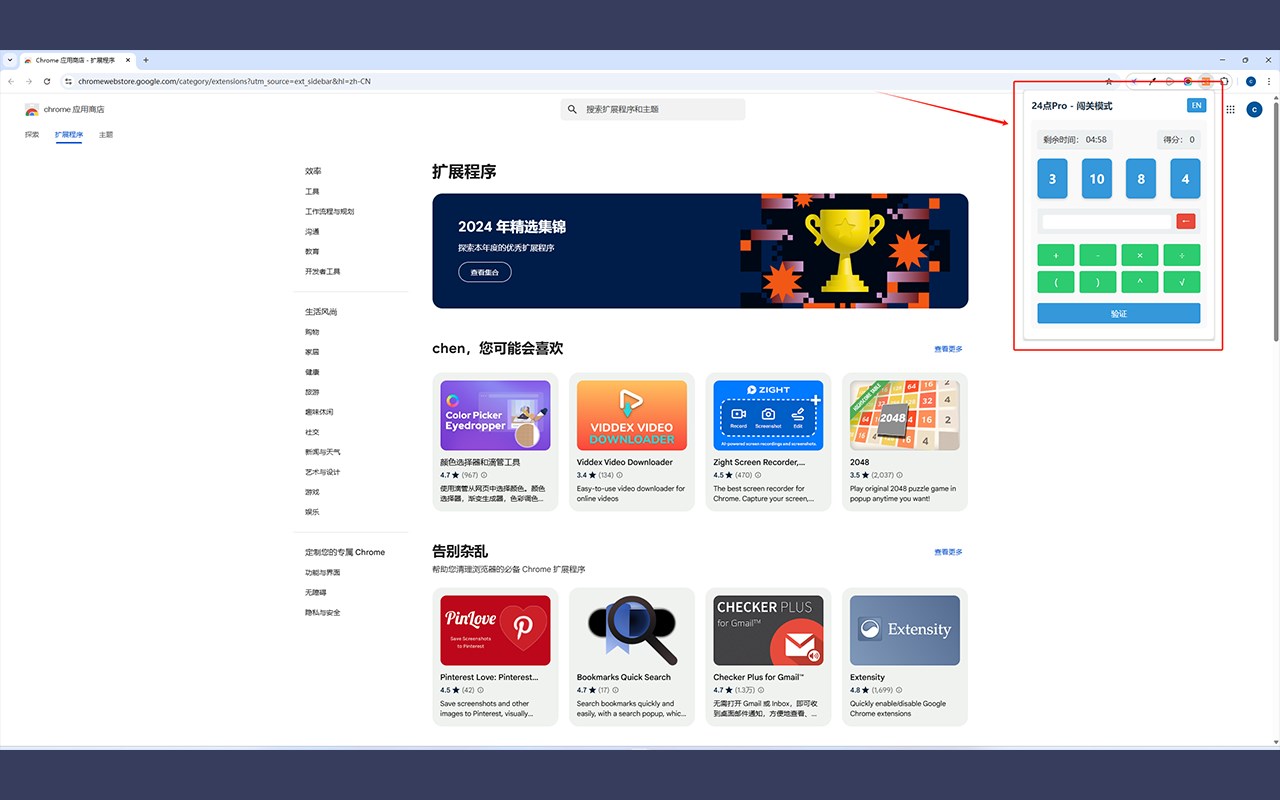1280x800 pixels.
Task: Switch to the 探索 tab
Action: click(x=32, y=134)
